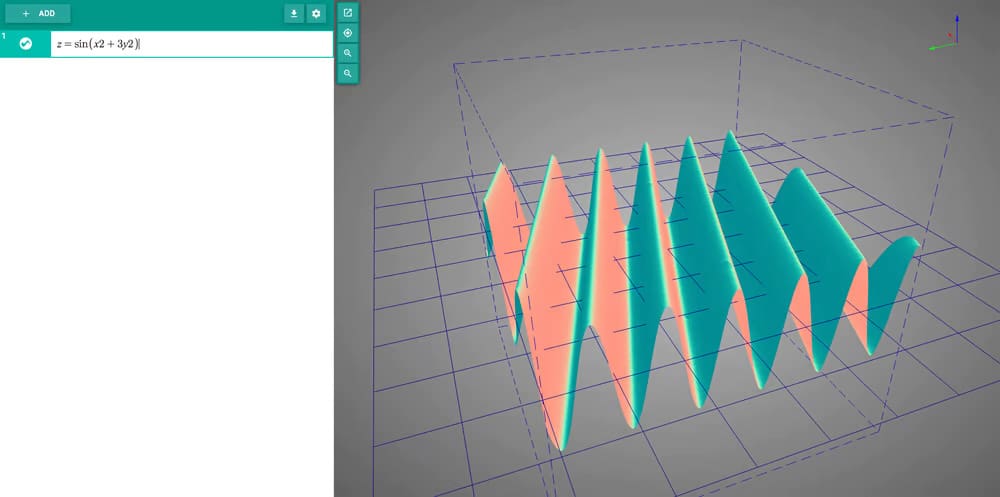Click the download icon in the header

point(294,14)
